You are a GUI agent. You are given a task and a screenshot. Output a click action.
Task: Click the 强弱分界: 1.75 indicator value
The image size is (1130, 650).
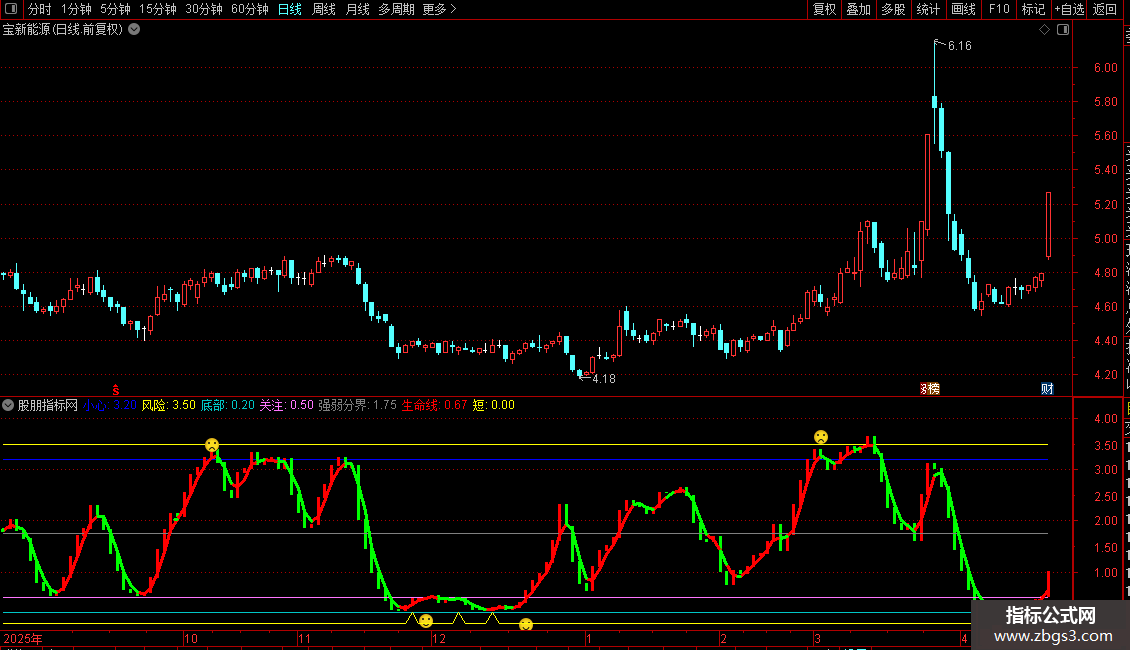[357, 405]
